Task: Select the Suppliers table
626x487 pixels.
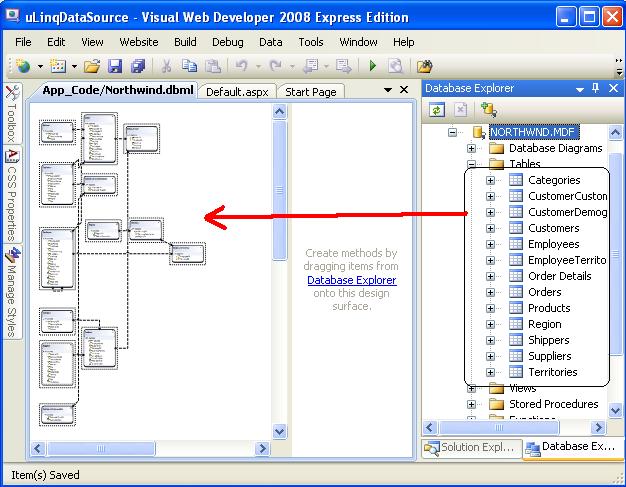Action: point(549,356)
